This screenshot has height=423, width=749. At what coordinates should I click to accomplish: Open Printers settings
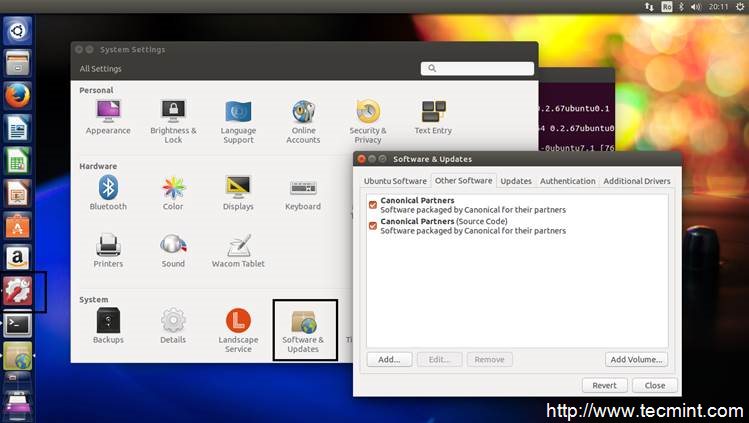tap(108, 250)
